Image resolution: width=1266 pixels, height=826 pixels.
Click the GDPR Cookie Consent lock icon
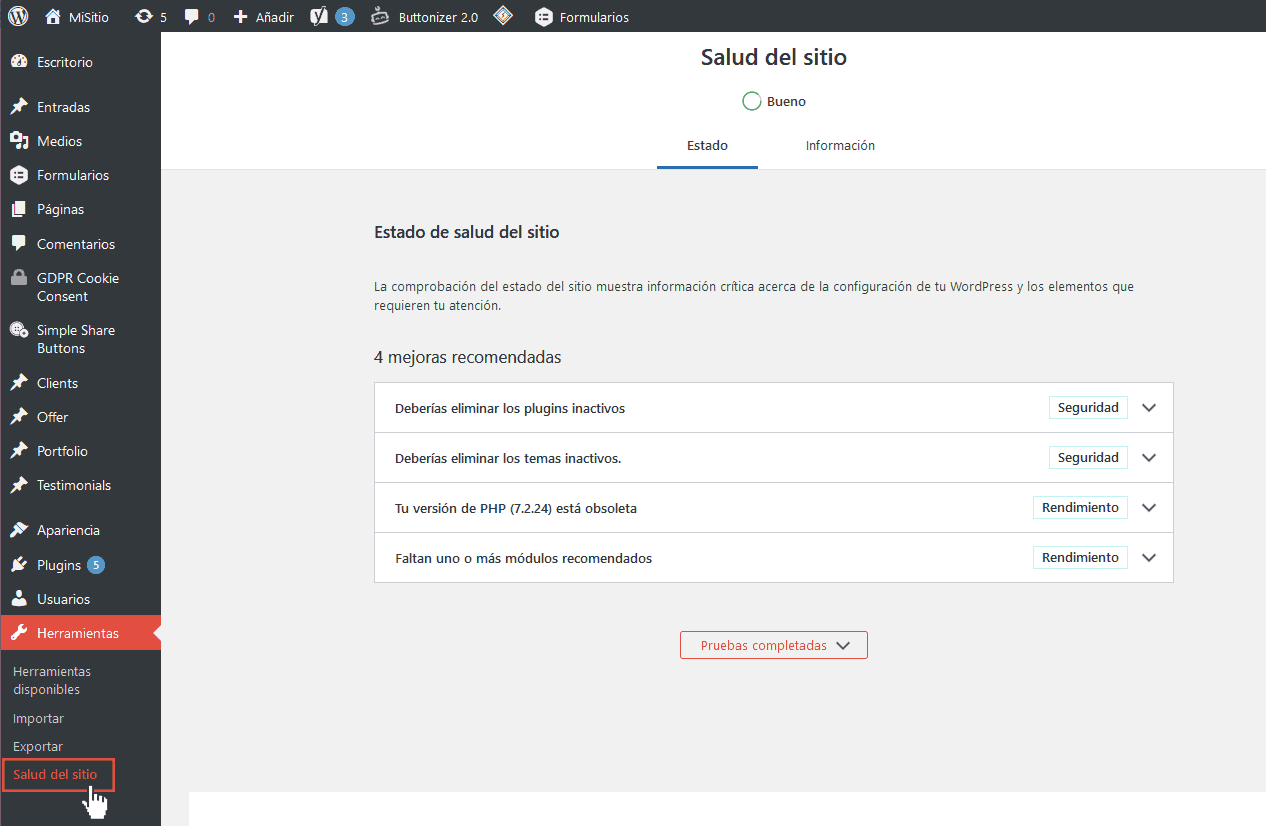[x=19, y=278]
